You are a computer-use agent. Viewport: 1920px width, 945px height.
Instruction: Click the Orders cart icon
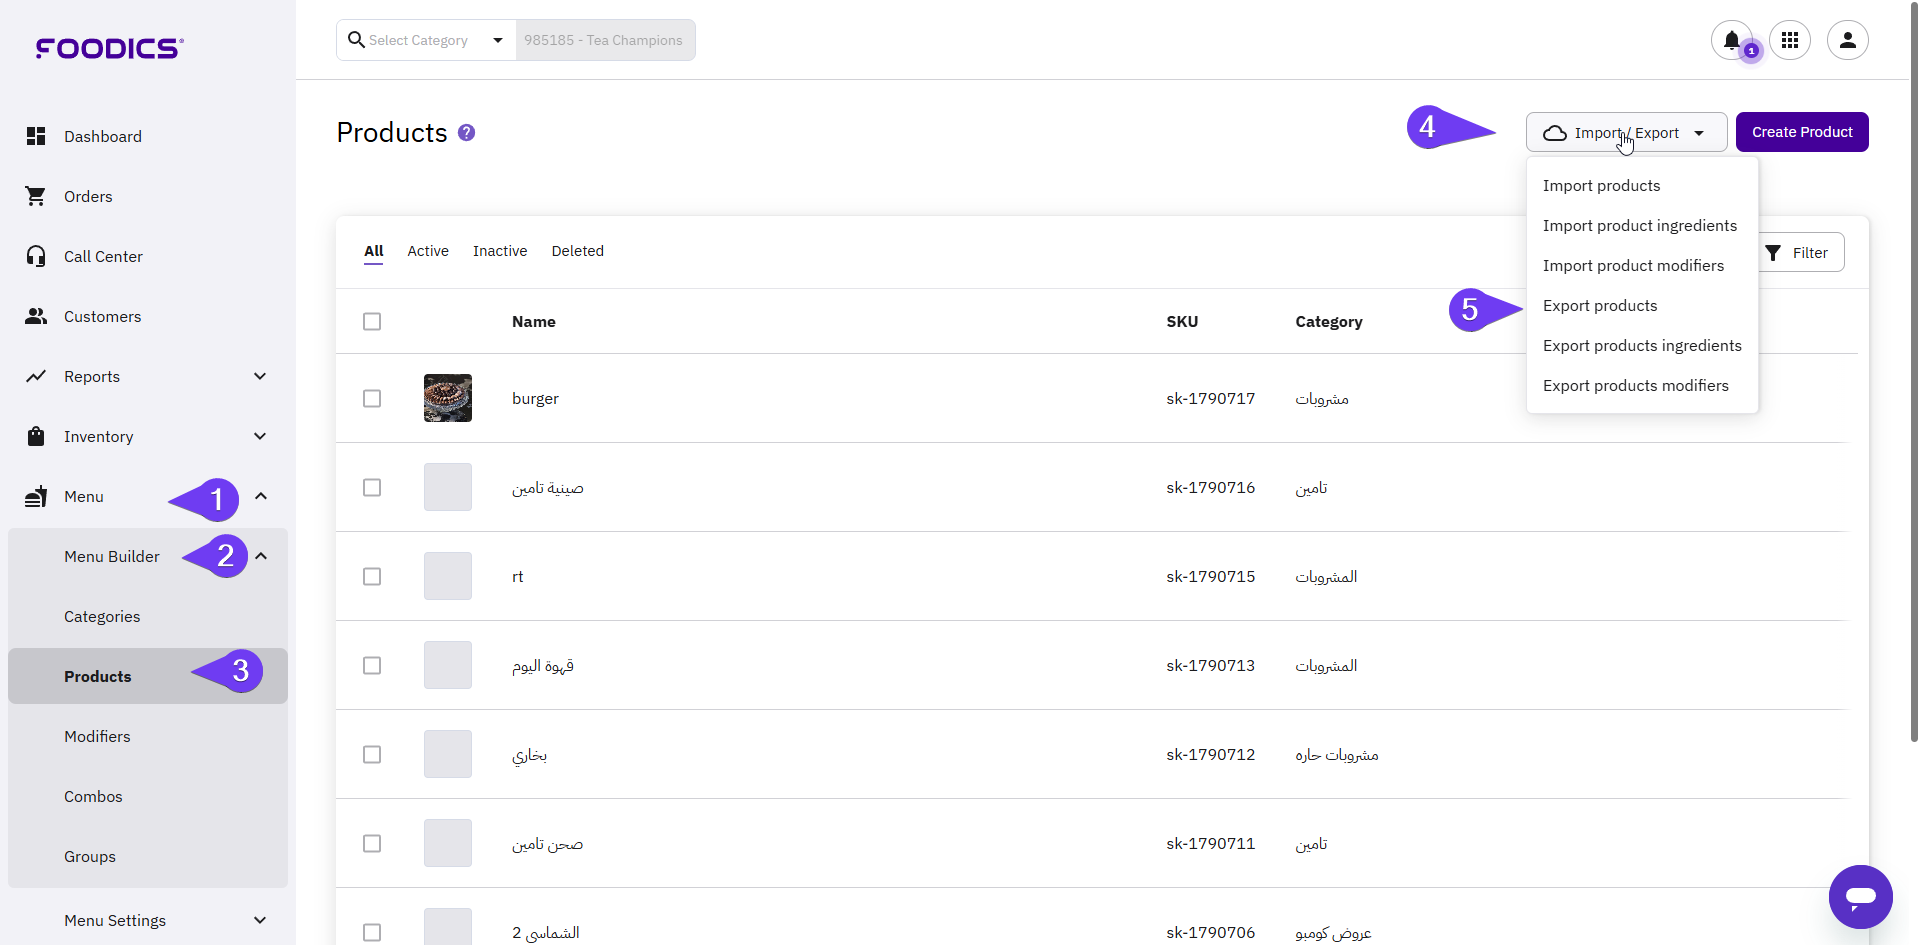(36, 196)
